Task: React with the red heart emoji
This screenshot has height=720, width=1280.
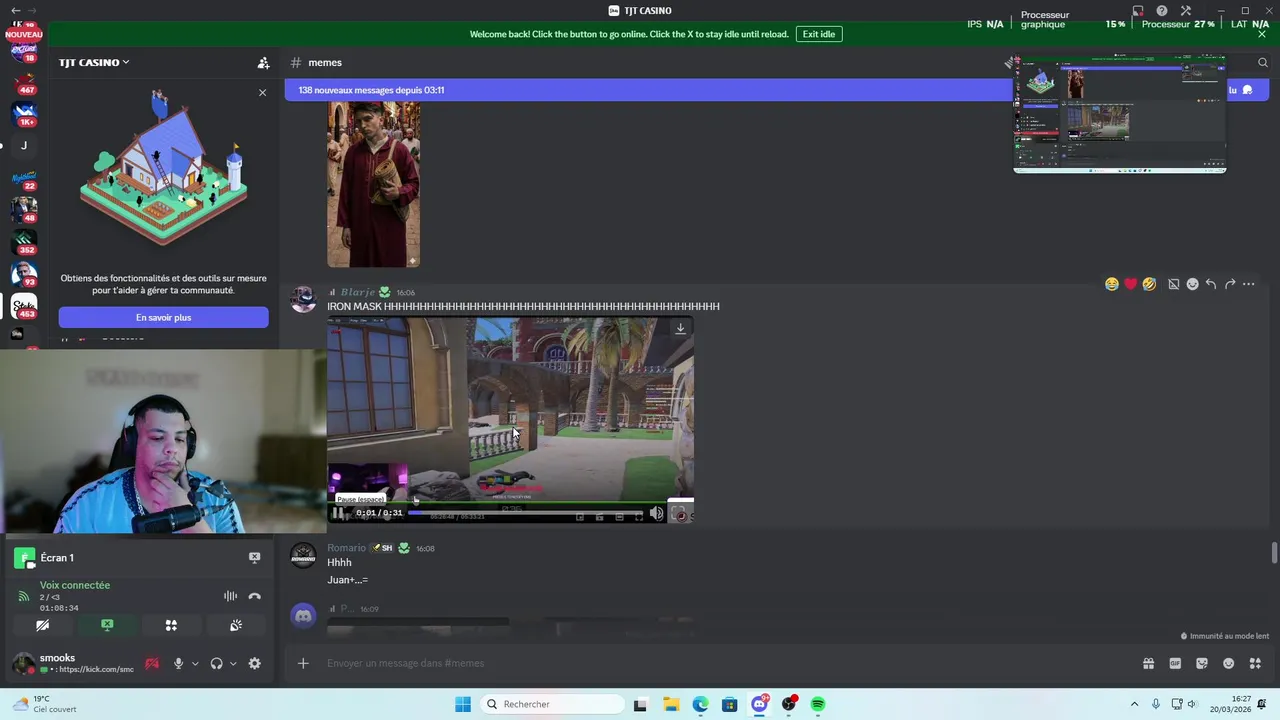Action: pyautogui.click(x=1130, y=284)
